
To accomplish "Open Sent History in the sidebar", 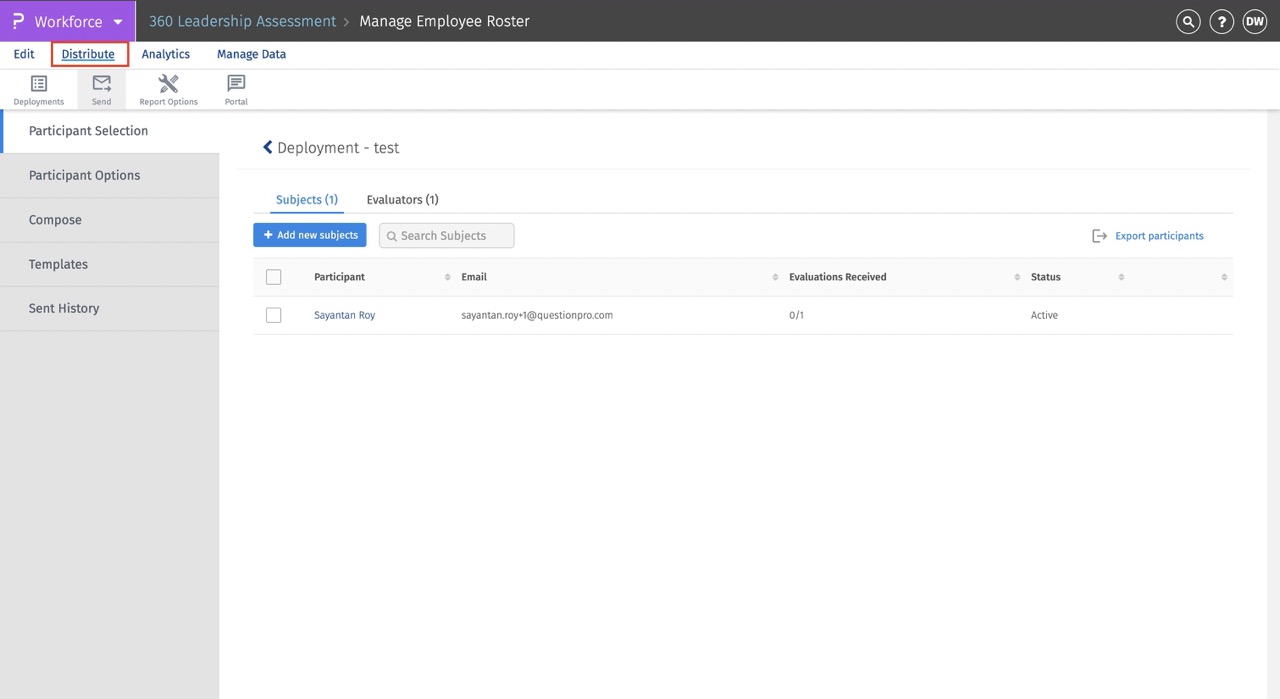I will 64,308.
